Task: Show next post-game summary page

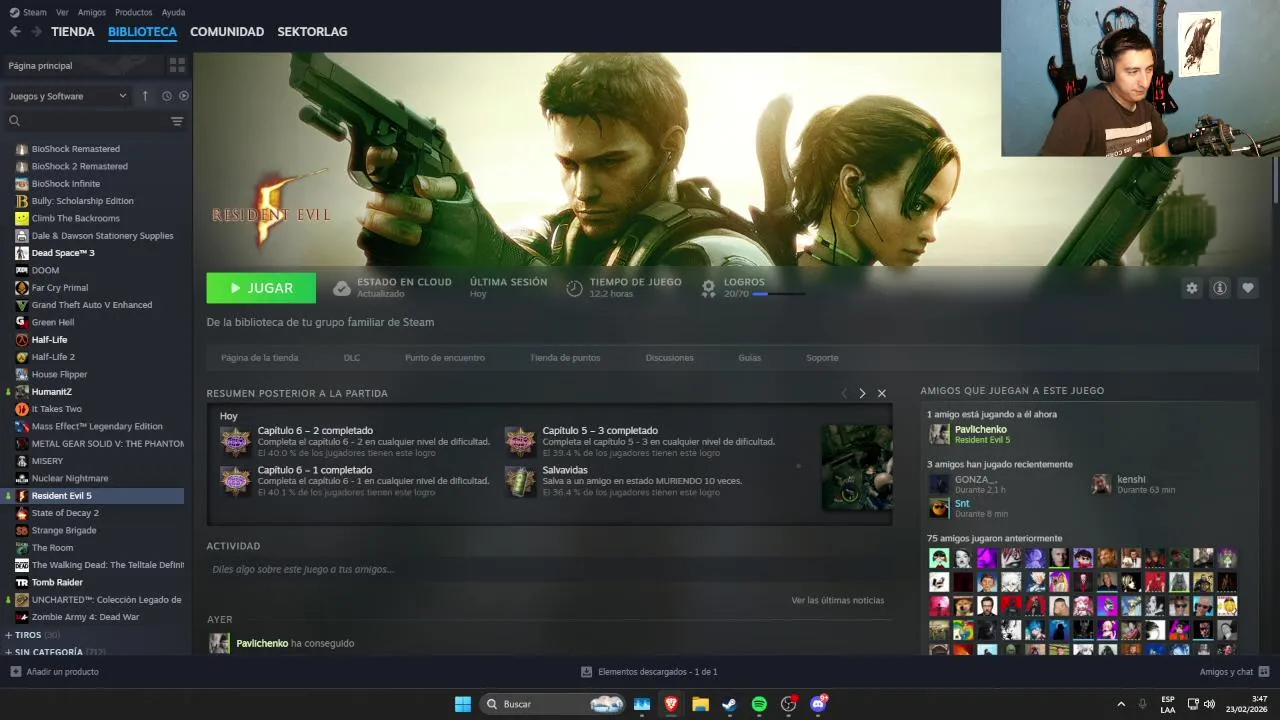Action: [x=862, y=393]
